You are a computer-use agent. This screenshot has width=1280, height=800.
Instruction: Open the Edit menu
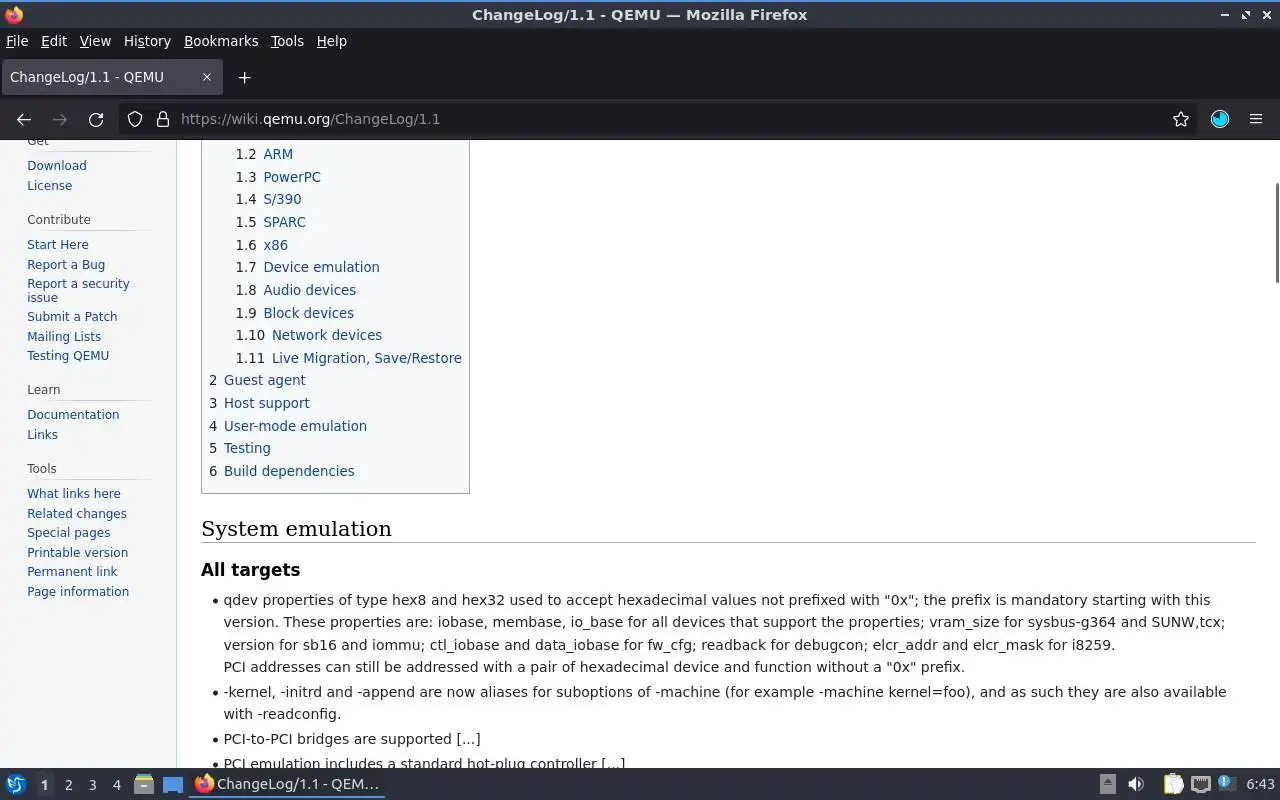pos(54,41)
